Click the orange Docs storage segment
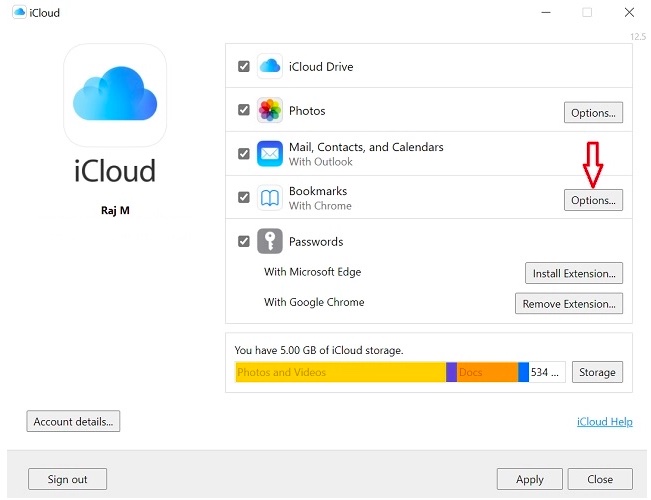 point(487,372)
